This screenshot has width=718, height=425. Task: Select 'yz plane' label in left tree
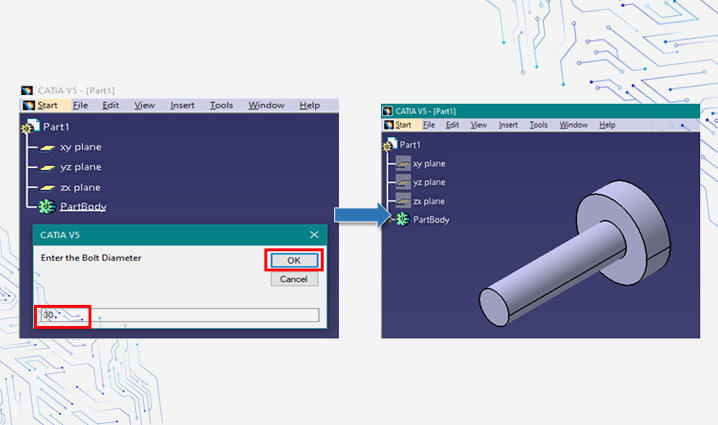click(81, 167)
